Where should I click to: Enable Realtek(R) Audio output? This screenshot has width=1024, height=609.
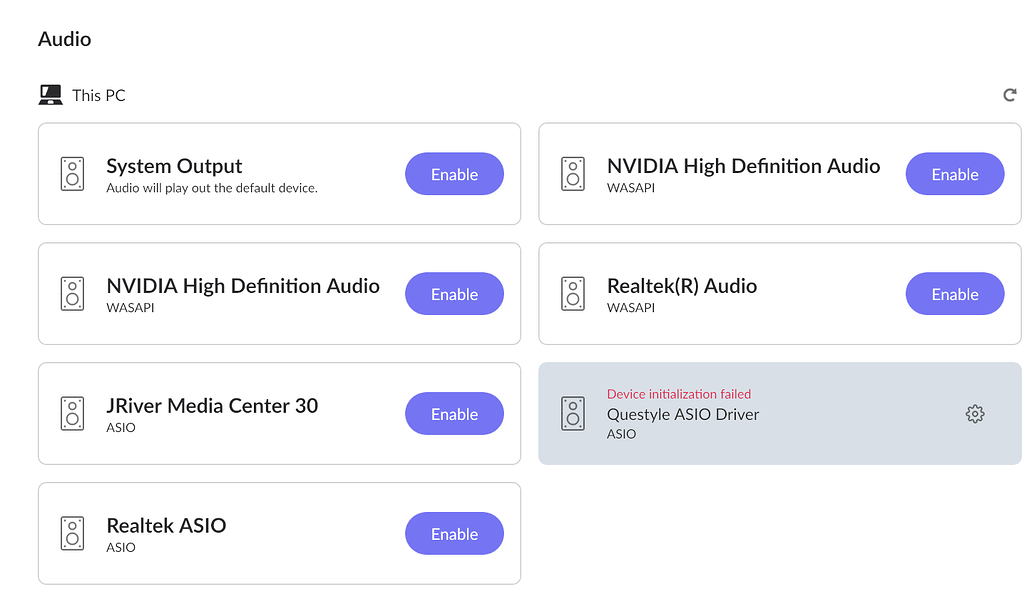click(955, 293)
